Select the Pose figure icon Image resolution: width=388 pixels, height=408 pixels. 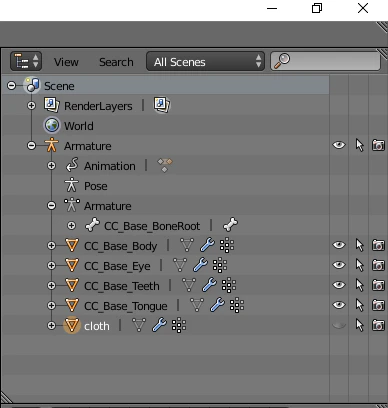[72, 185]
